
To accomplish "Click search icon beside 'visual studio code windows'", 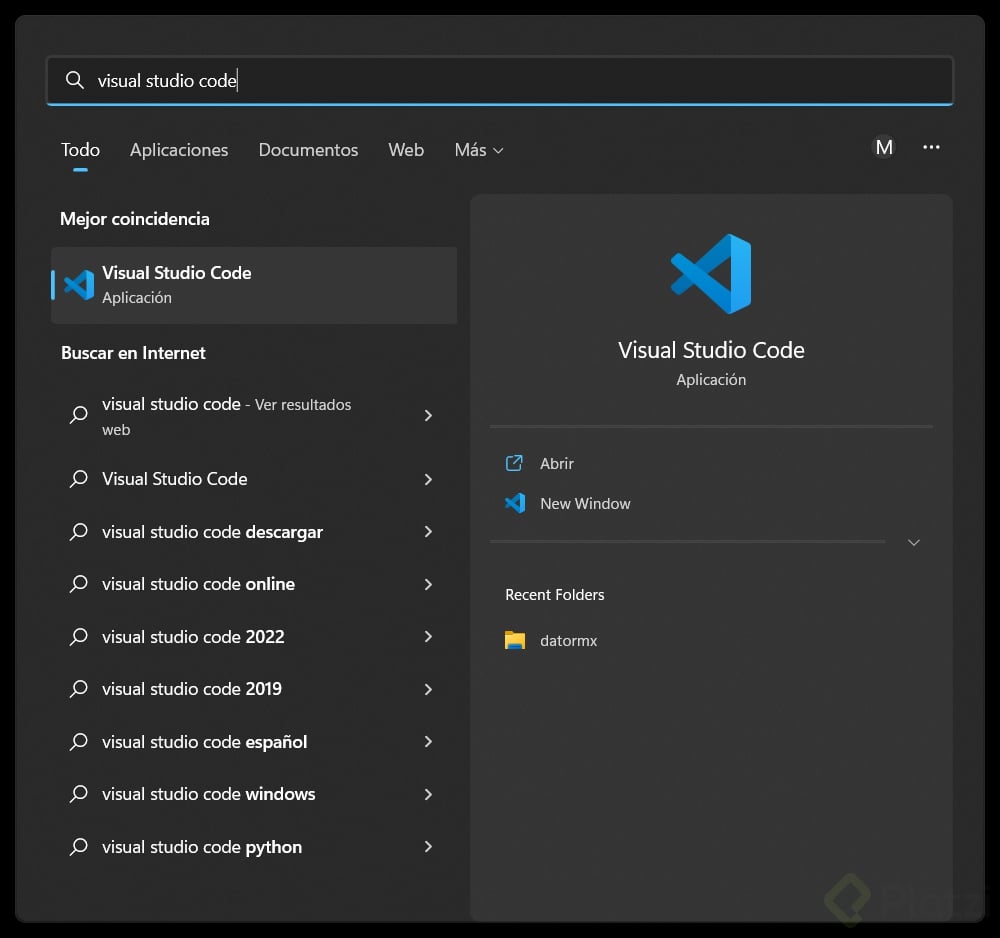I will click(78, 794).
